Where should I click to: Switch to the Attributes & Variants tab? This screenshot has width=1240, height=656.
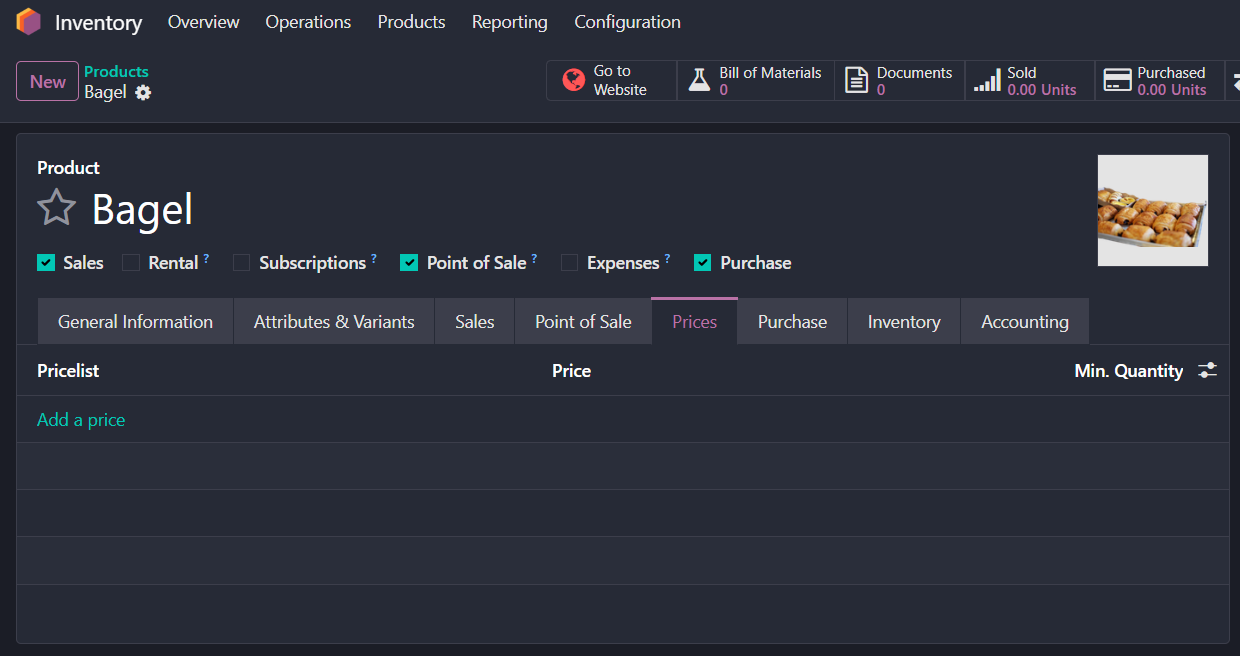(x=334, y=322)
